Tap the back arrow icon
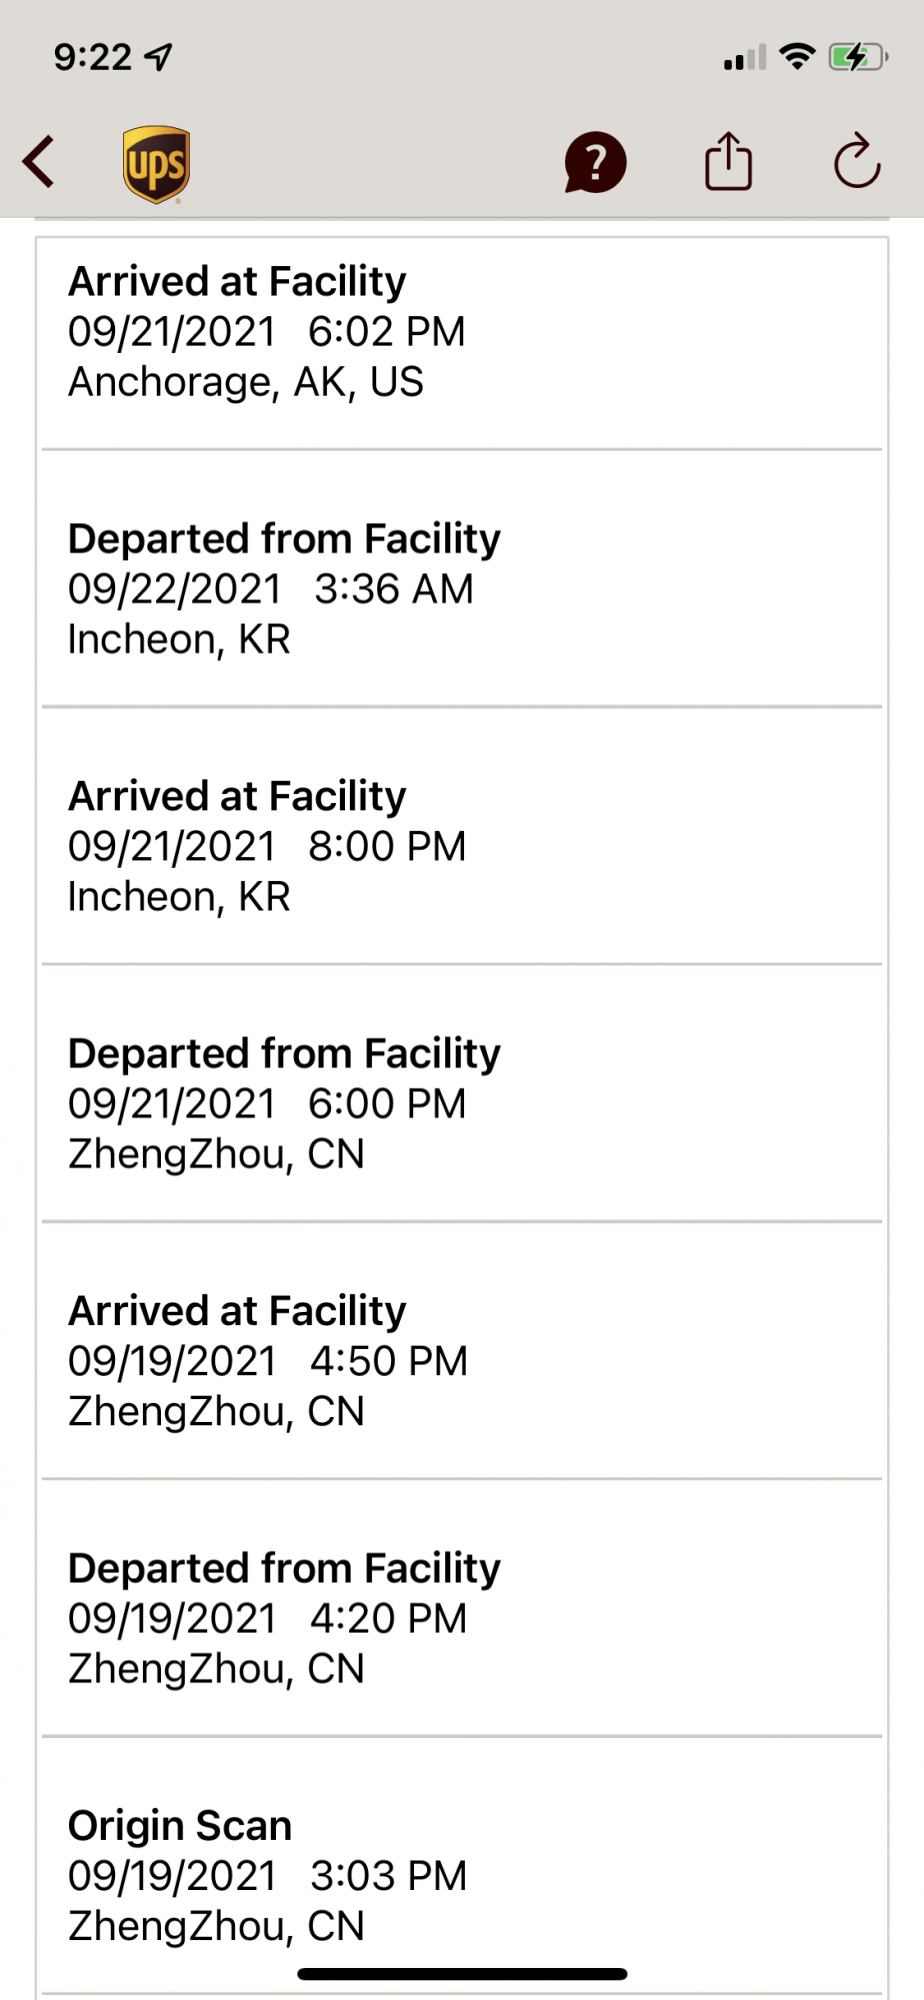Screen dimensions: 924x2000 click(40, 162)
